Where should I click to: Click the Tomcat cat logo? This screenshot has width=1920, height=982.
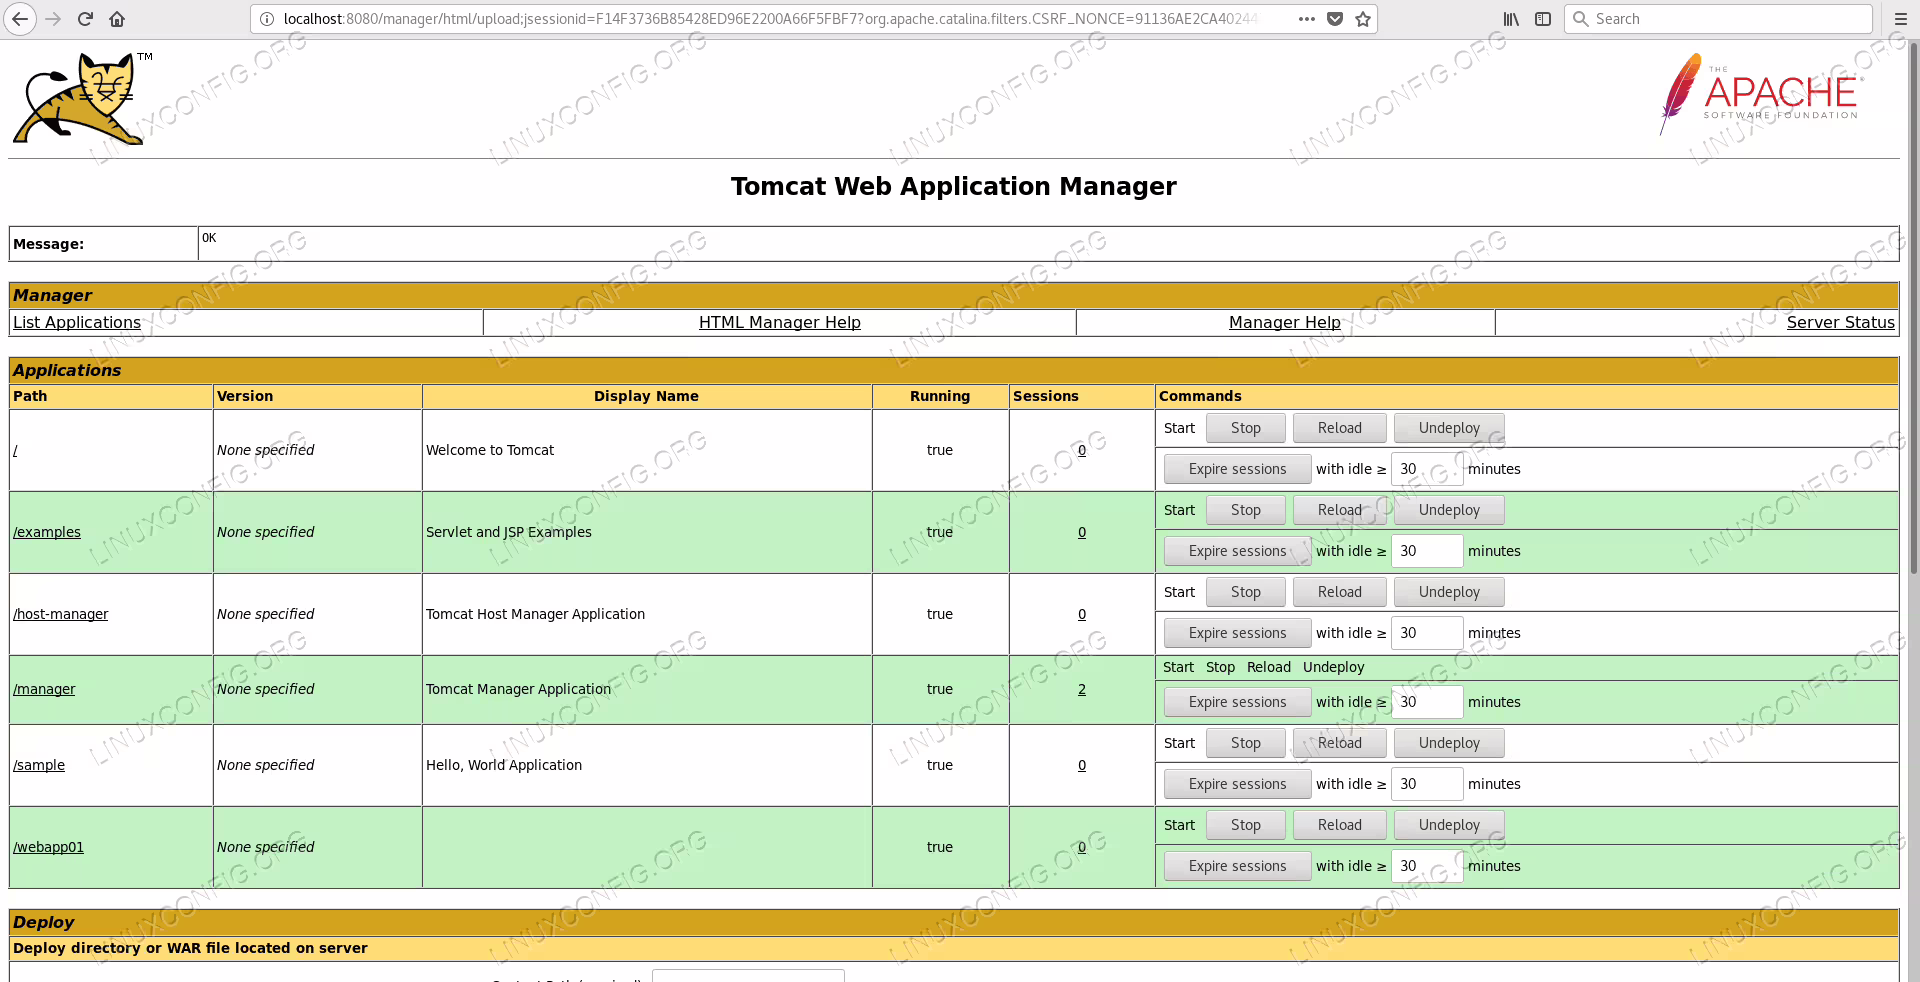click(82, 98)
